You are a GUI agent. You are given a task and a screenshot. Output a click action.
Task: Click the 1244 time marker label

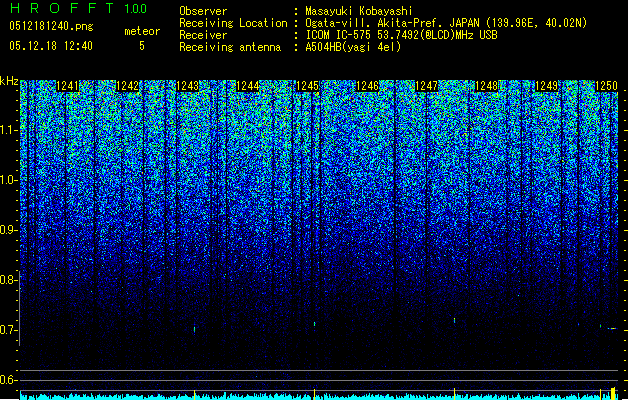[x=248, y=86]
